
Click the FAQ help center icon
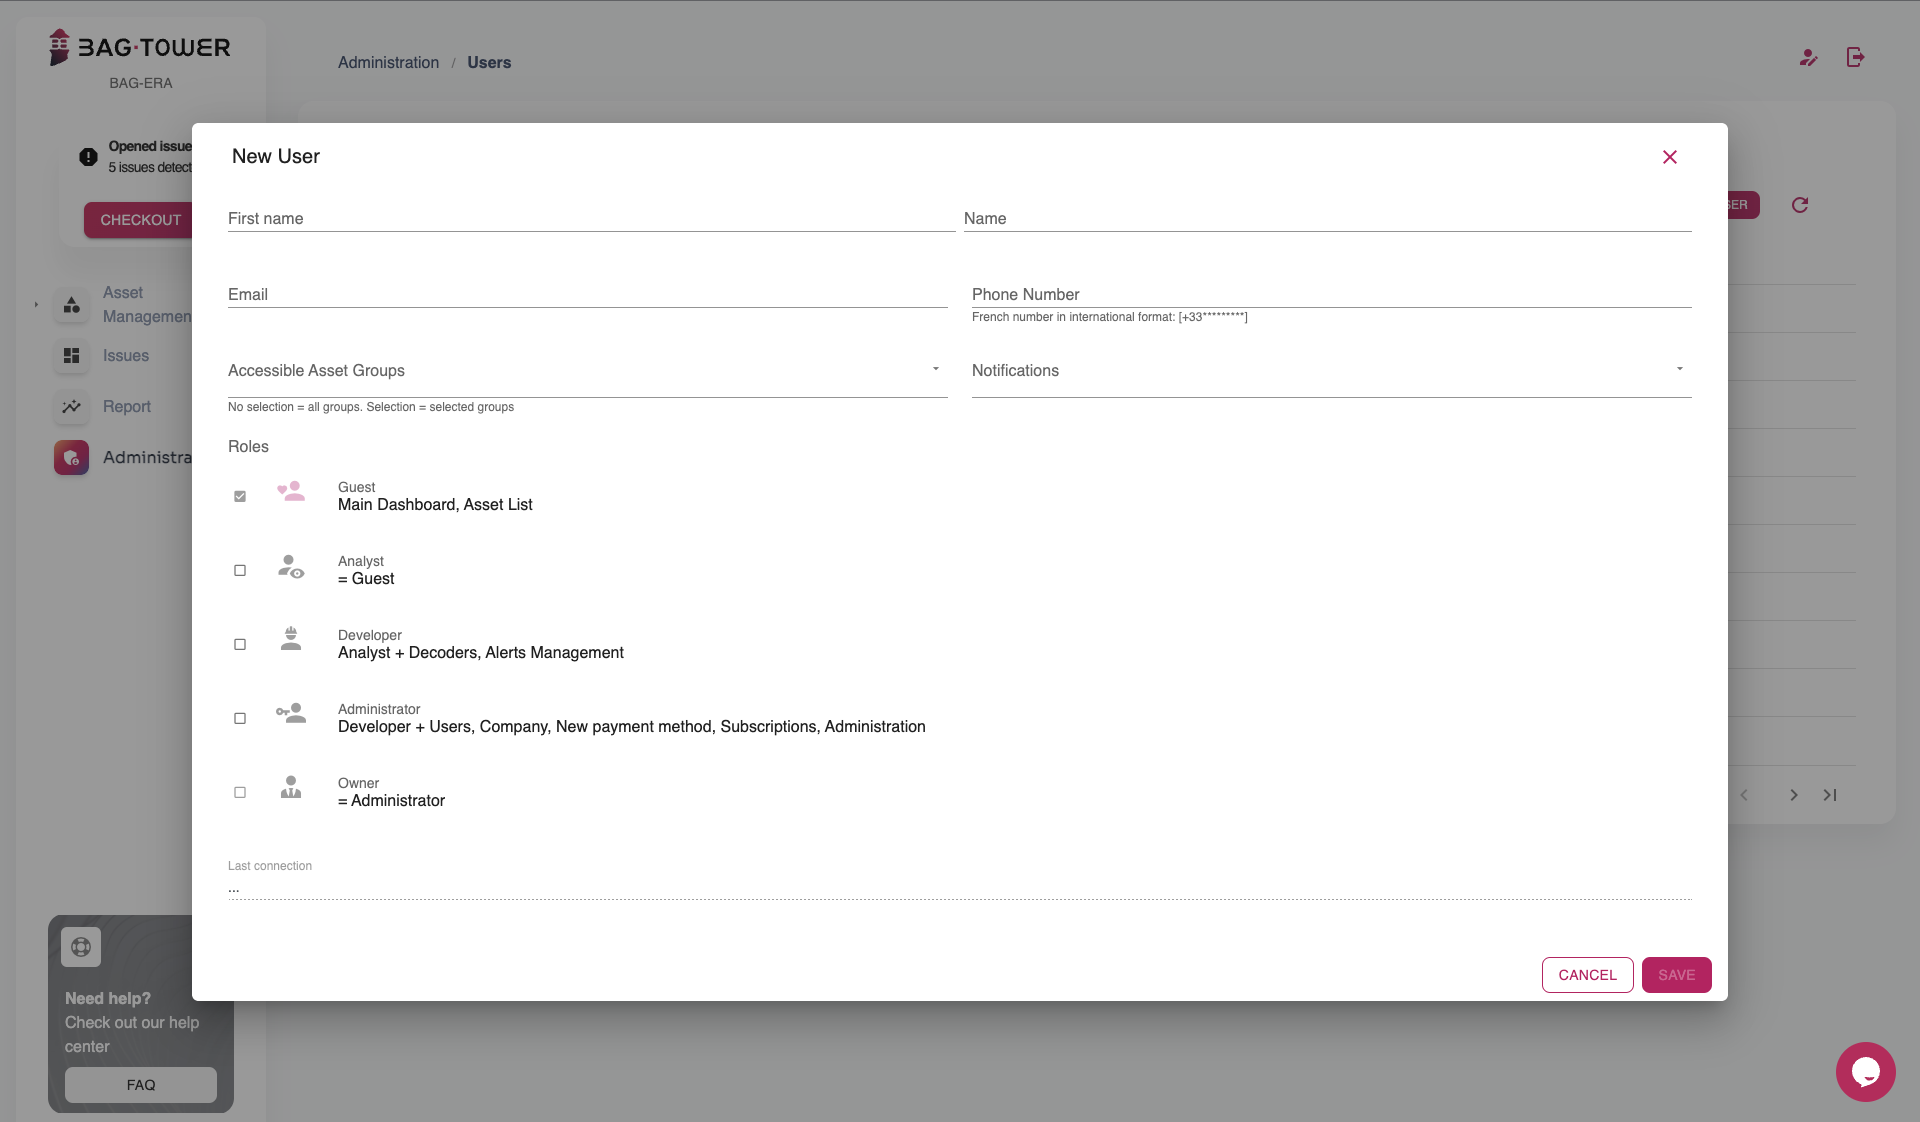(x=81, y=948)
